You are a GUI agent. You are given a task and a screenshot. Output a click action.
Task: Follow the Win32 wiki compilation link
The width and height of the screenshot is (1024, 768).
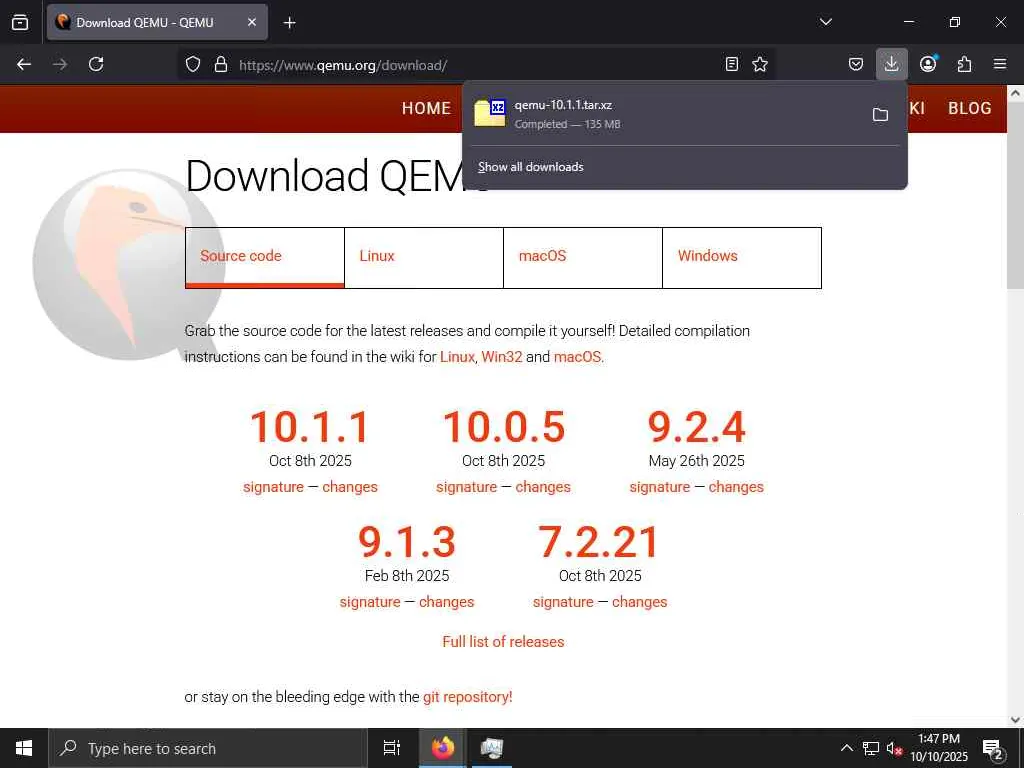click(x=502, y=357)
